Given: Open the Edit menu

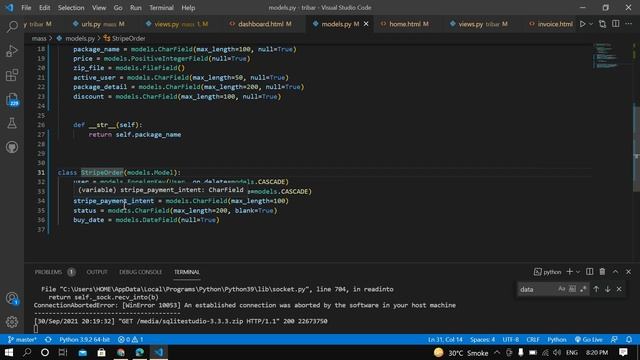Looking at the screenshot, I should tap(44, 8).
